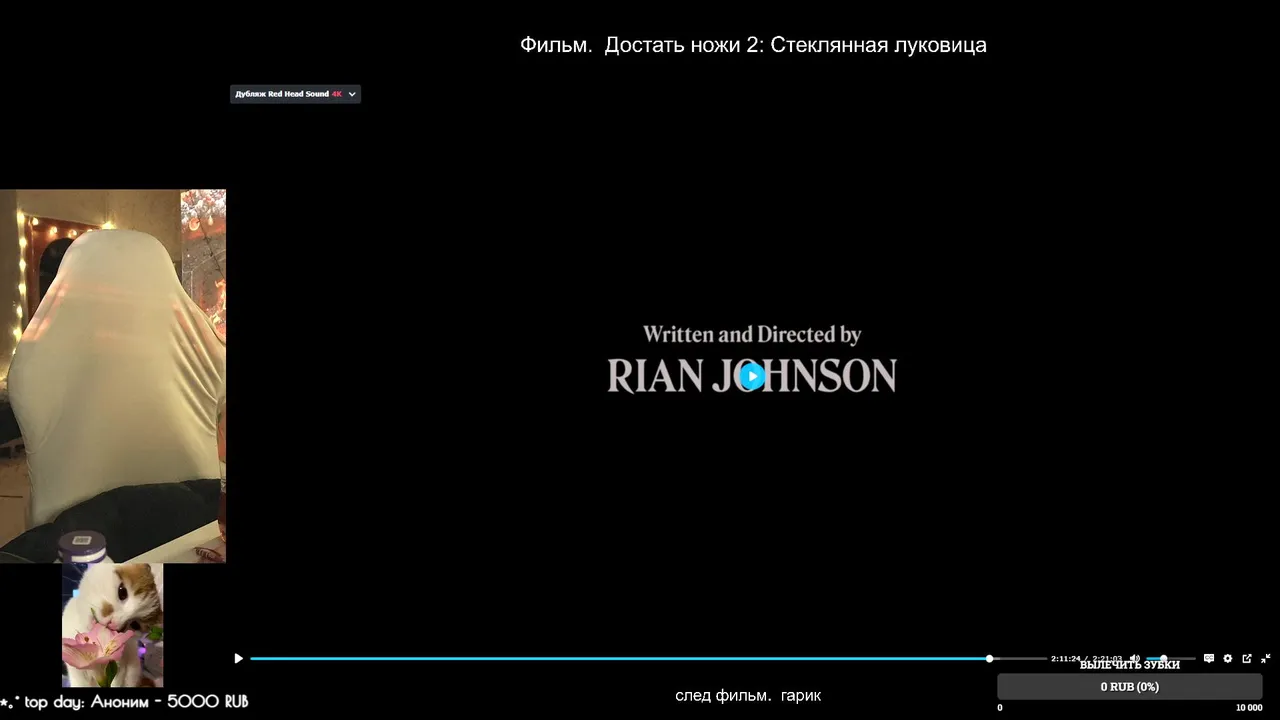Click the video progress scrubber handle
Screen dimensions: 1280x720
(x=989, y=658)
